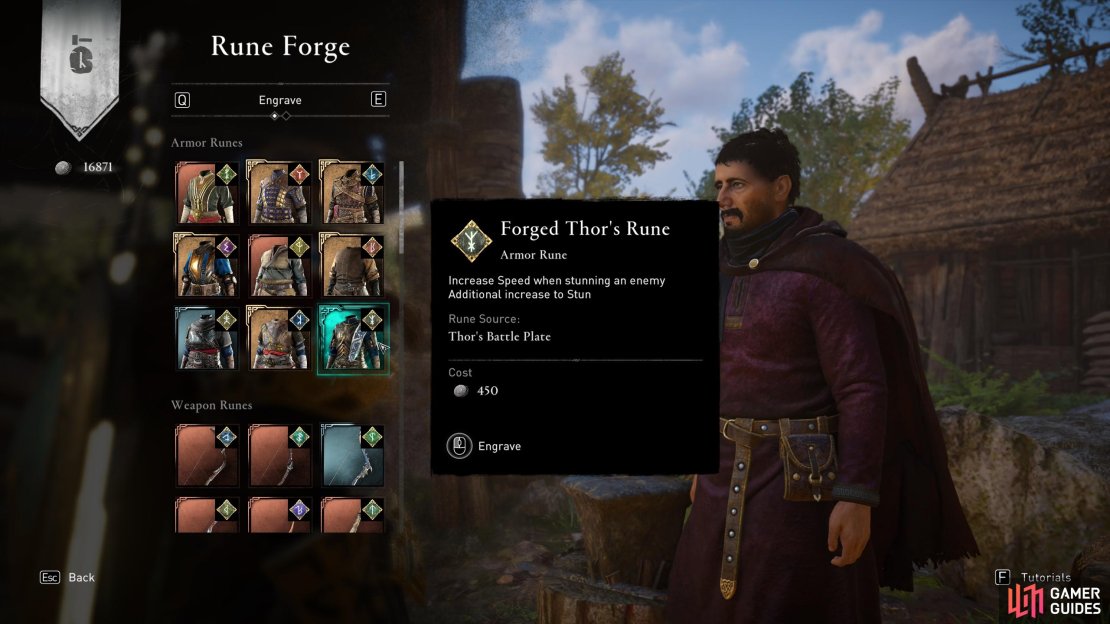The height and width of the screenshot is (624, 1110).
Task: Pick the top-right armor rune with blue diamond
Action: pyautogui.click(x=353, y=193)
